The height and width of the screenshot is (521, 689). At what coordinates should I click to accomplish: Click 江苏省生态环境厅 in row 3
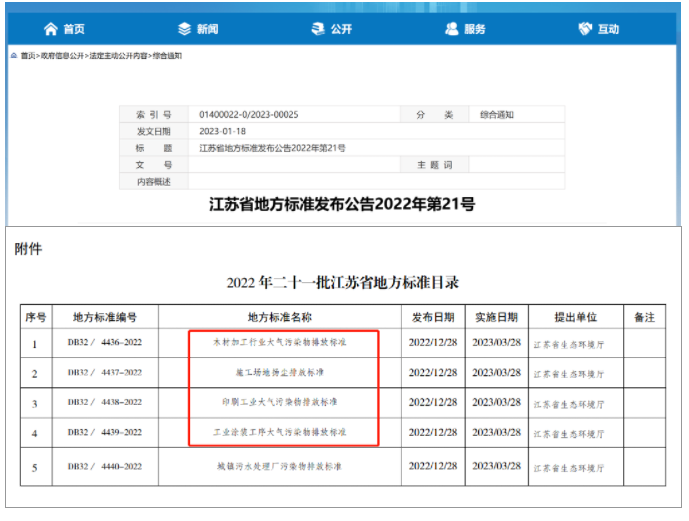[569, 405]
